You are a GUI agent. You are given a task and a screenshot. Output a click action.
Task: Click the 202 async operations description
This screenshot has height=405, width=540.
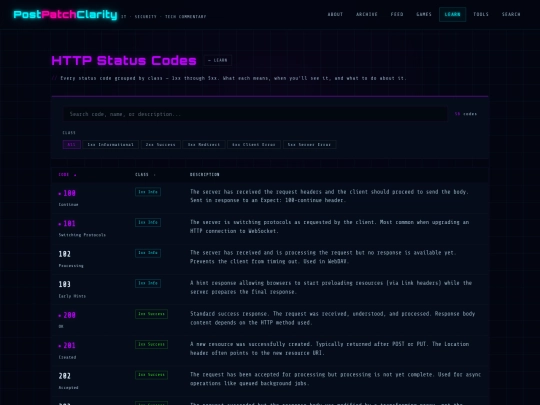(335, 379)
